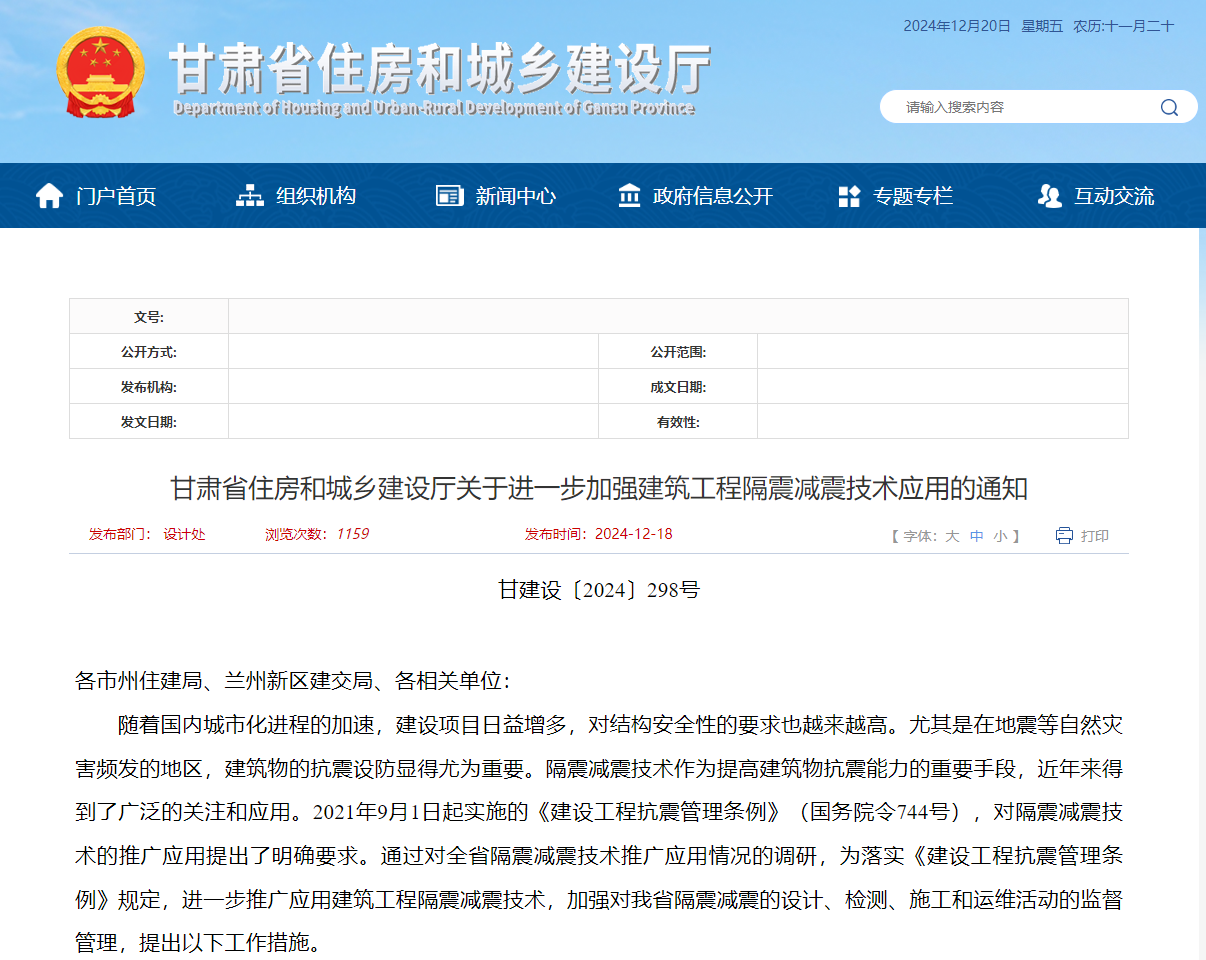Click the 打印 print link
This screenshot has height=960, width=1206.
[1094, 536]
